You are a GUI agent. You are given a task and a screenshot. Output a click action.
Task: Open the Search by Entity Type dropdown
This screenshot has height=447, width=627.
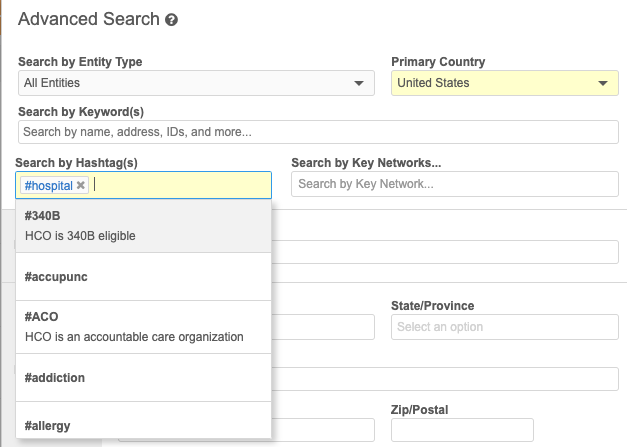tap(195, 83)
